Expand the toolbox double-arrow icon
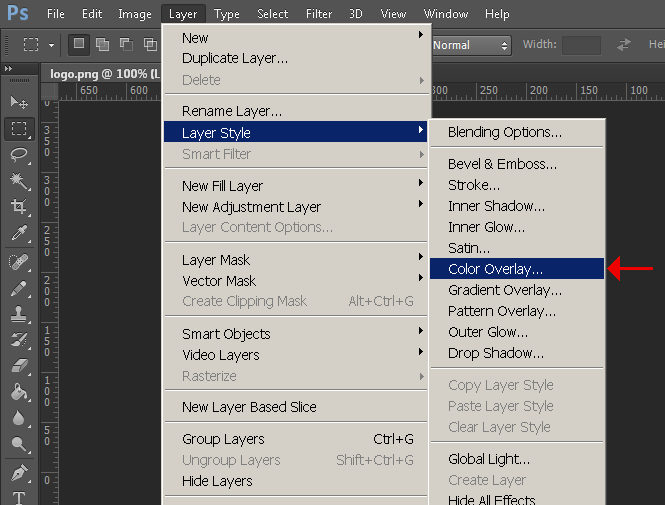This screenshot has width=665, height=505. pos(8,68)
